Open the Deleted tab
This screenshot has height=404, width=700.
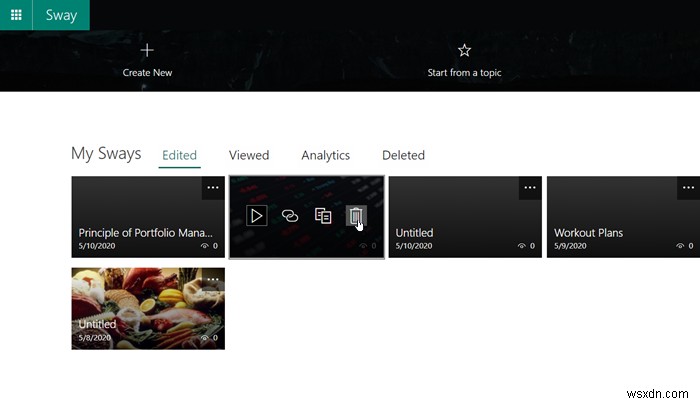coord(403,155)
